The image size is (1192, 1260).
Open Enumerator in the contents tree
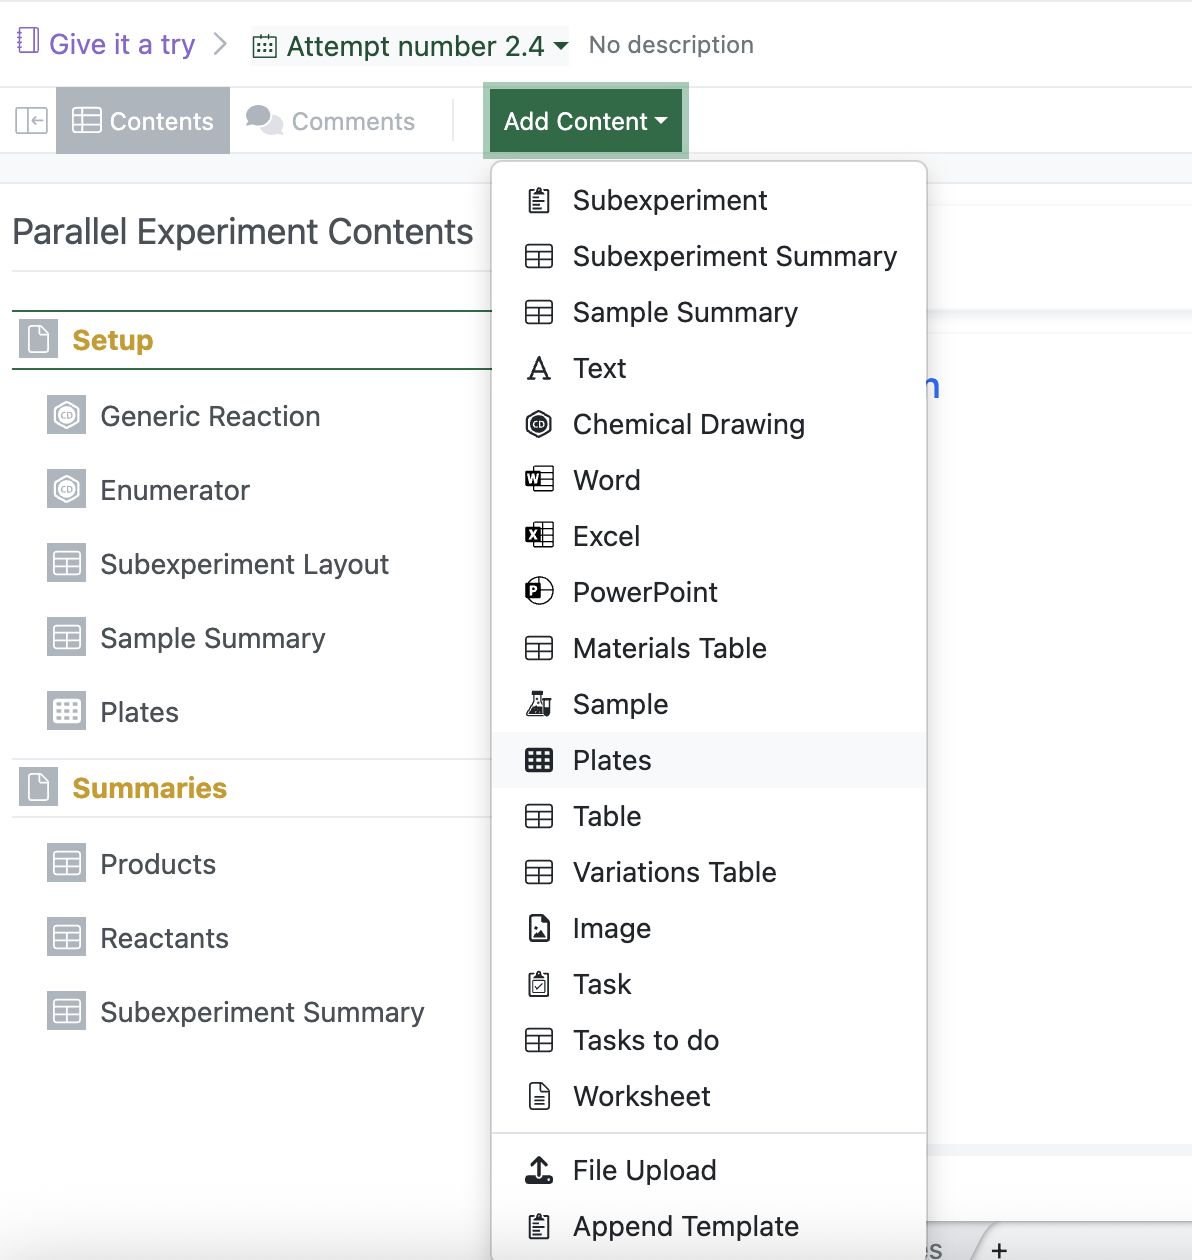[175, 490]
